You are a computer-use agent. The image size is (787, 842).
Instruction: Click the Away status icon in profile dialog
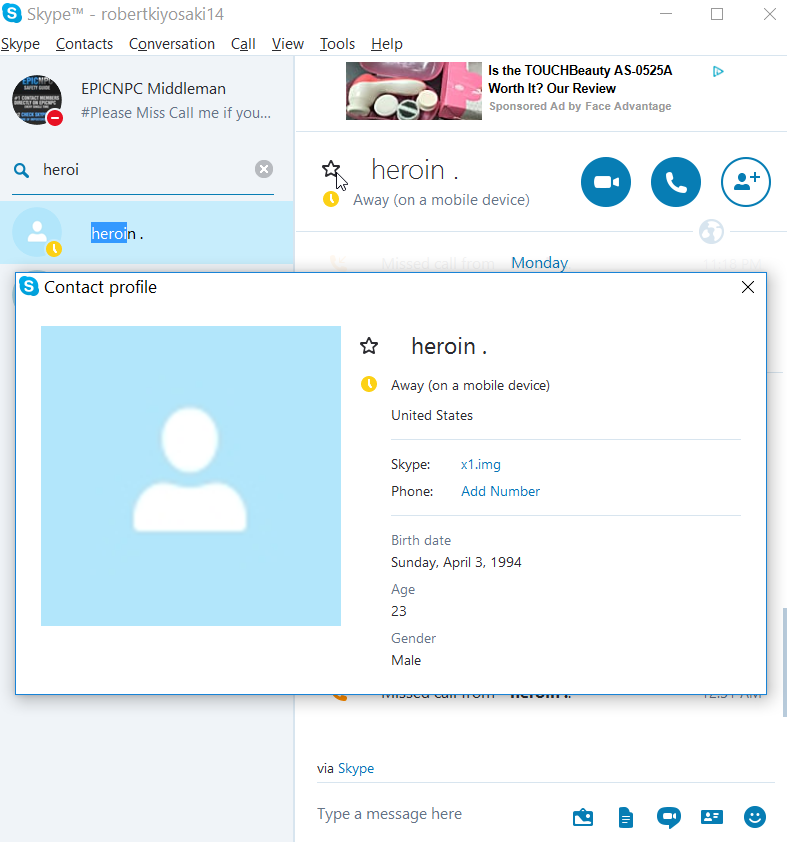[x=369, y=384]
